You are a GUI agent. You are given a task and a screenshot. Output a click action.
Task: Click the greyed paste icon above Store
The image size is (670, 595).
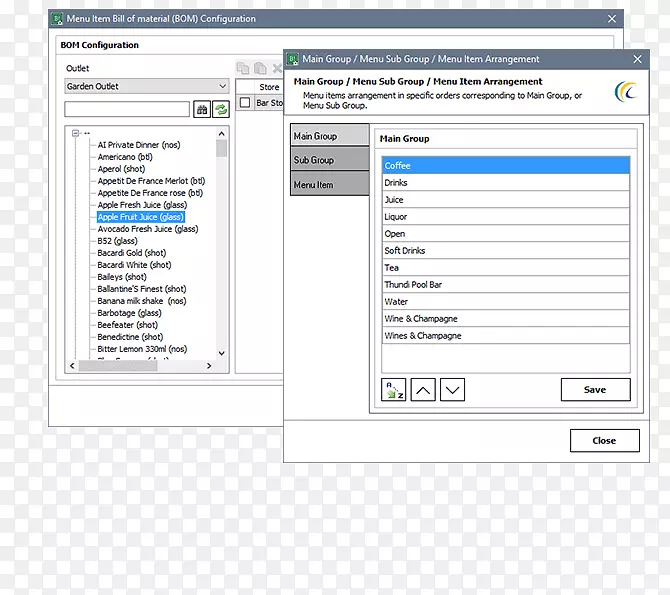[260, 69]
